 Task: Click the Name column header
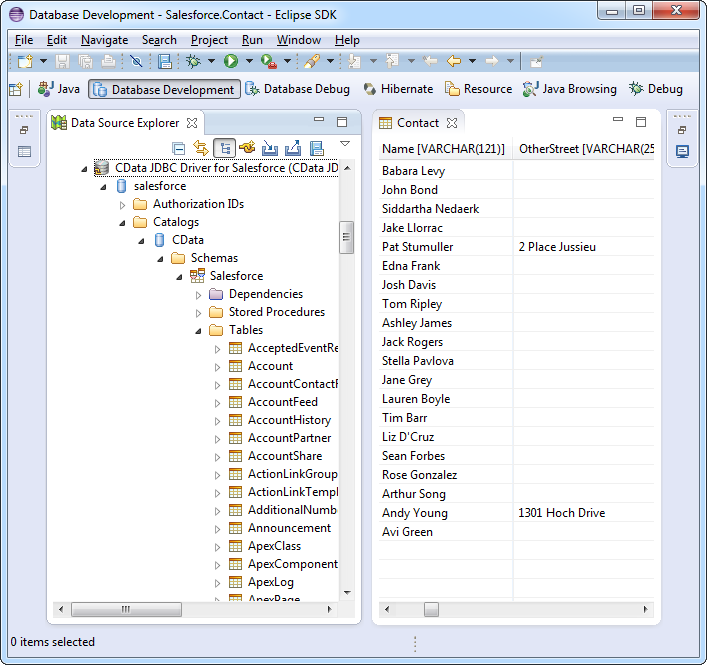[x=443, y=149]
